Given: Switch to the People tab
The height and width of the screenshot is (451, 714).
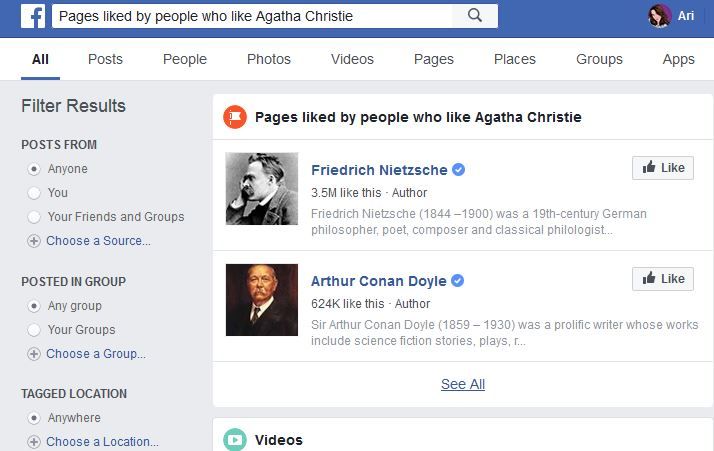Looking at the screenshot, I should tap(185, 59).
